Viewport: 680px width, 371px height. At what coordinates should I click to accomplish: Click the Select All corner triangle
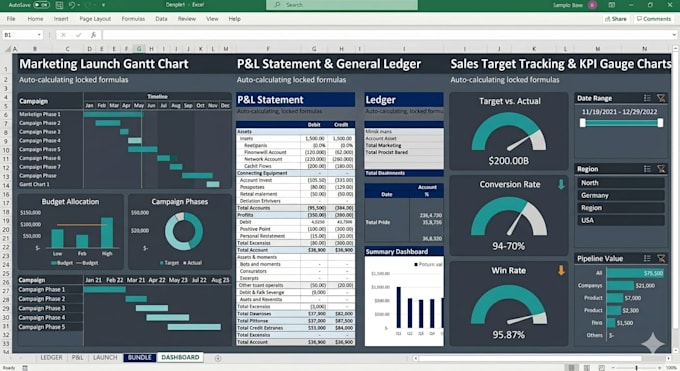coord(7,49)
